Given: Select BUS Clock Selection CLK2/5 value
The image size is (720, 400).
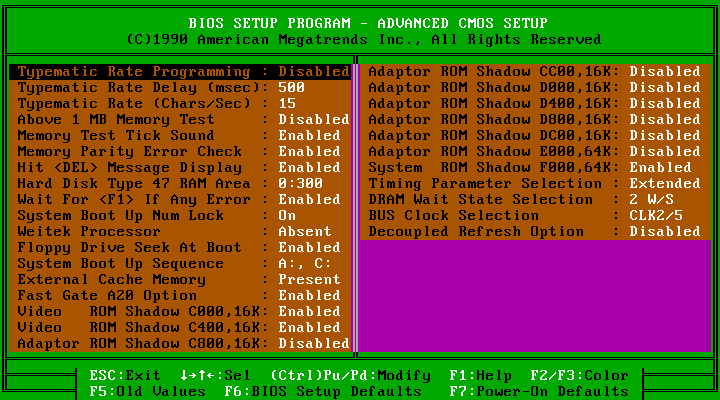Looking at the screenshot, I should 656,216.
